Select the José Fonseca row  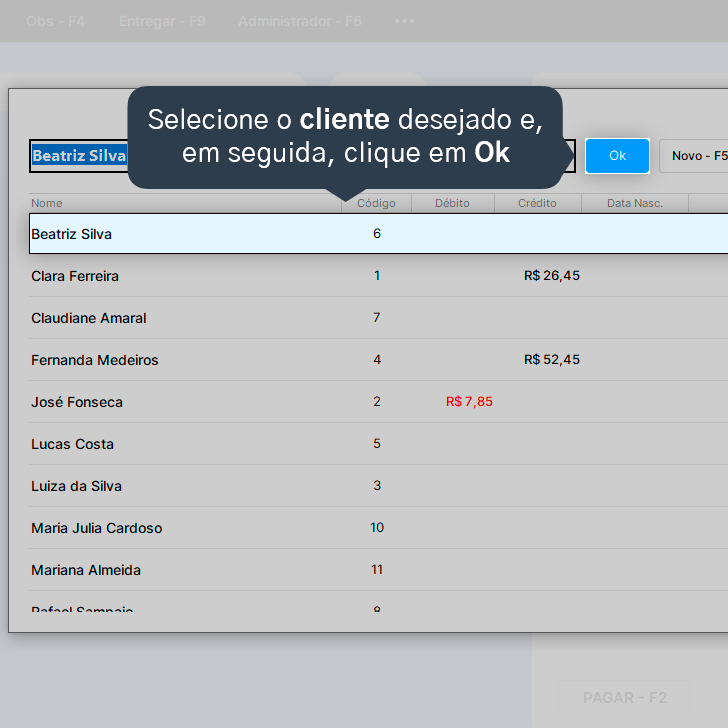pyautogui.click(x=378, y=402)
